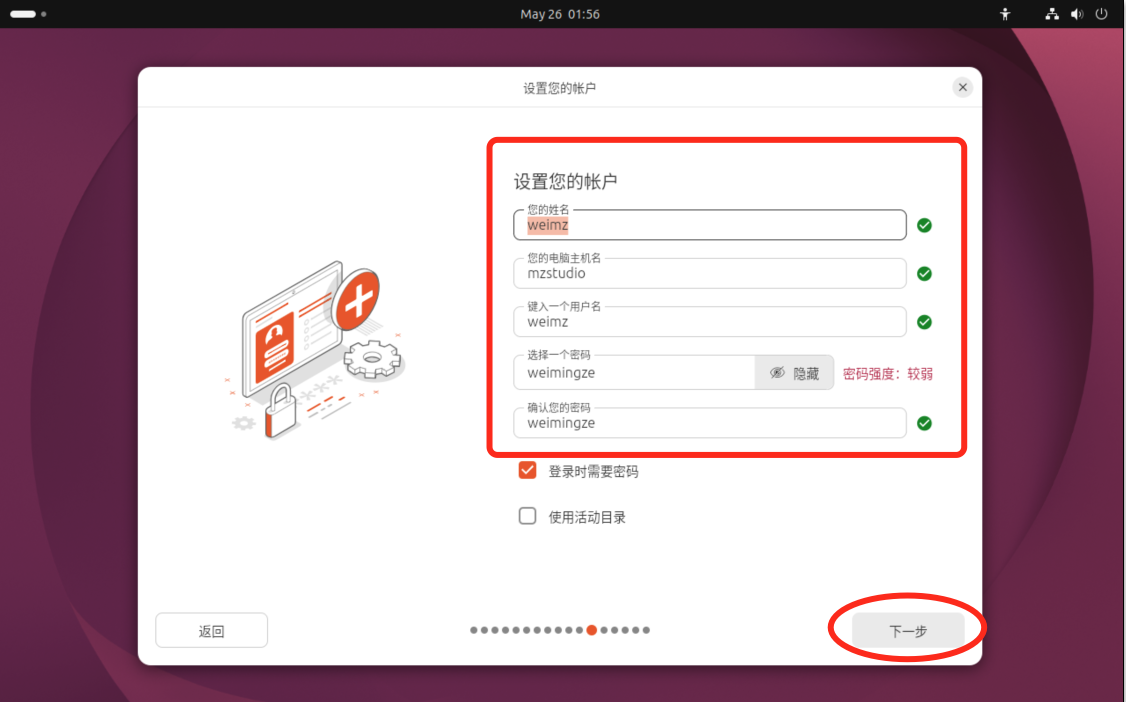Open the power menu icon
Screen dimensions: 1126x702
point(1101,14)
